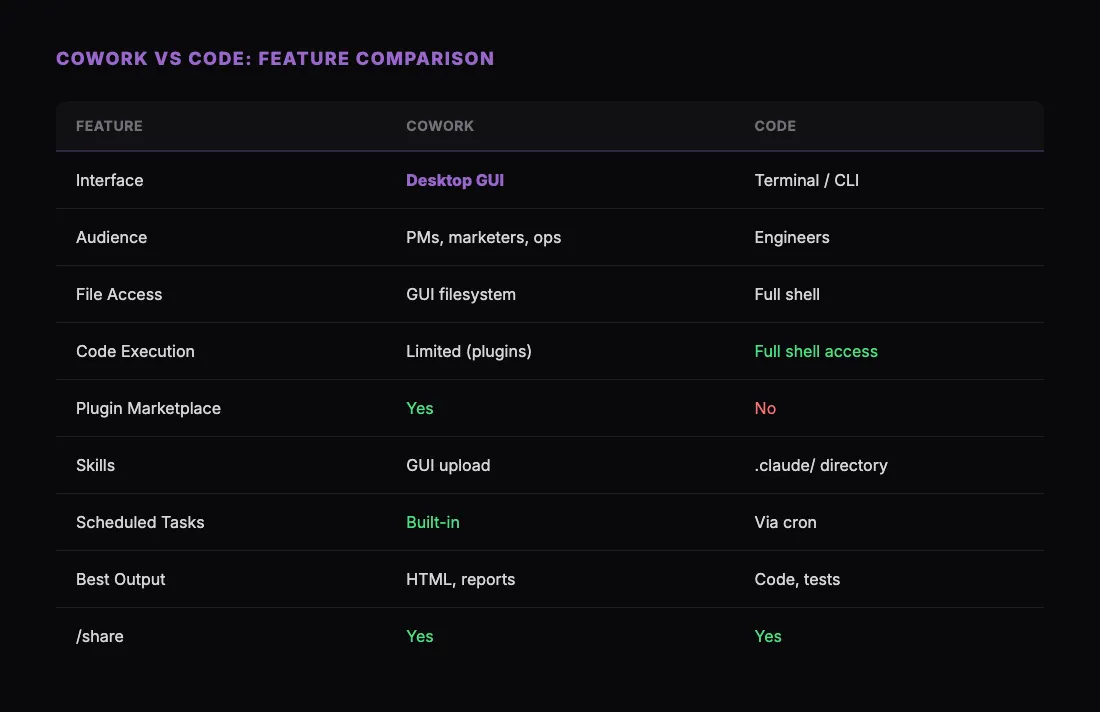This screenshot has width=1100, height=712.
Task: Click 'Yes' next to Plugin Marketplace
Action: [x=419, y=408]
